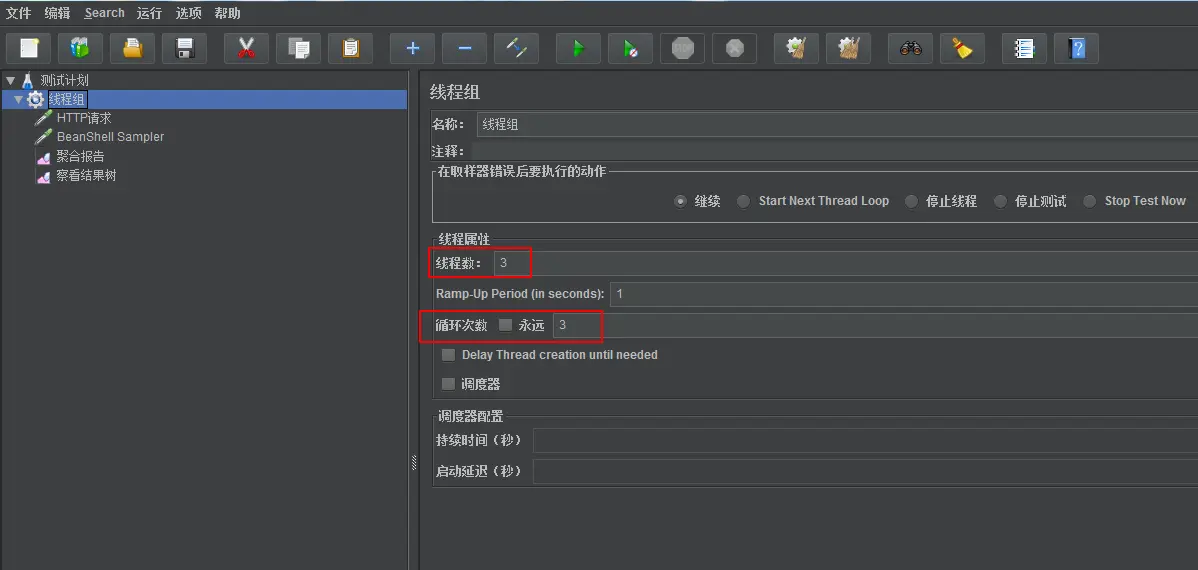Select the 停止测试 radio button
The image size is (1198, 570).
[1000, 201]
